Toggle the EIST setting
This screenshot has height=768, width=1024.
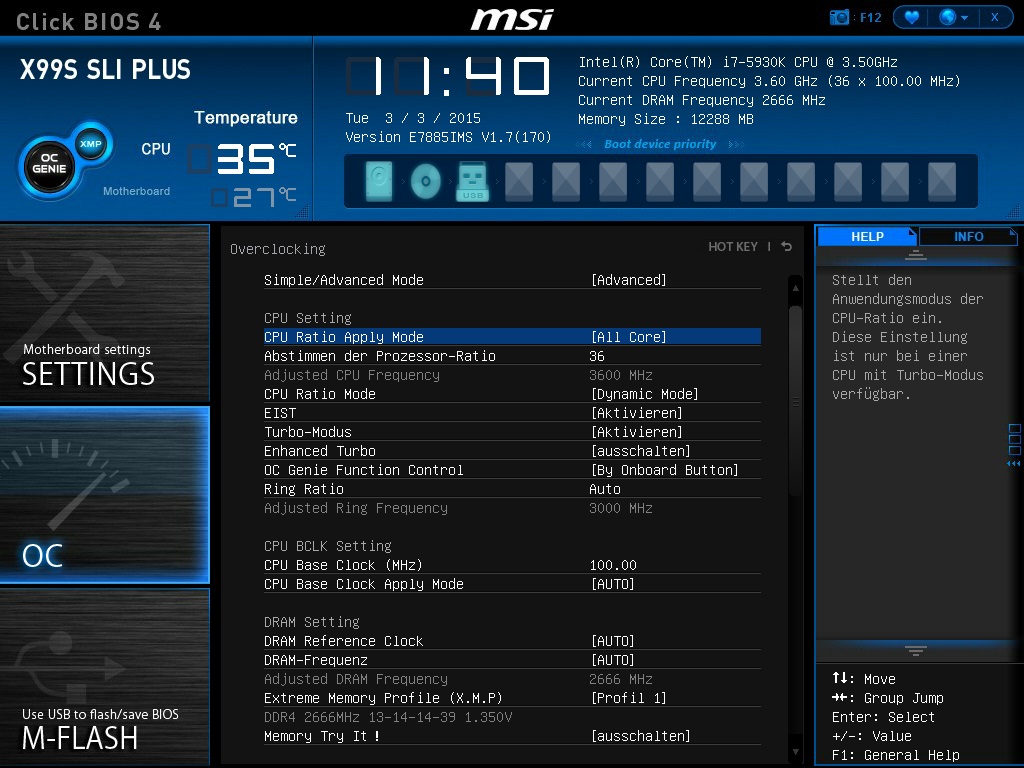coord(512,413)
